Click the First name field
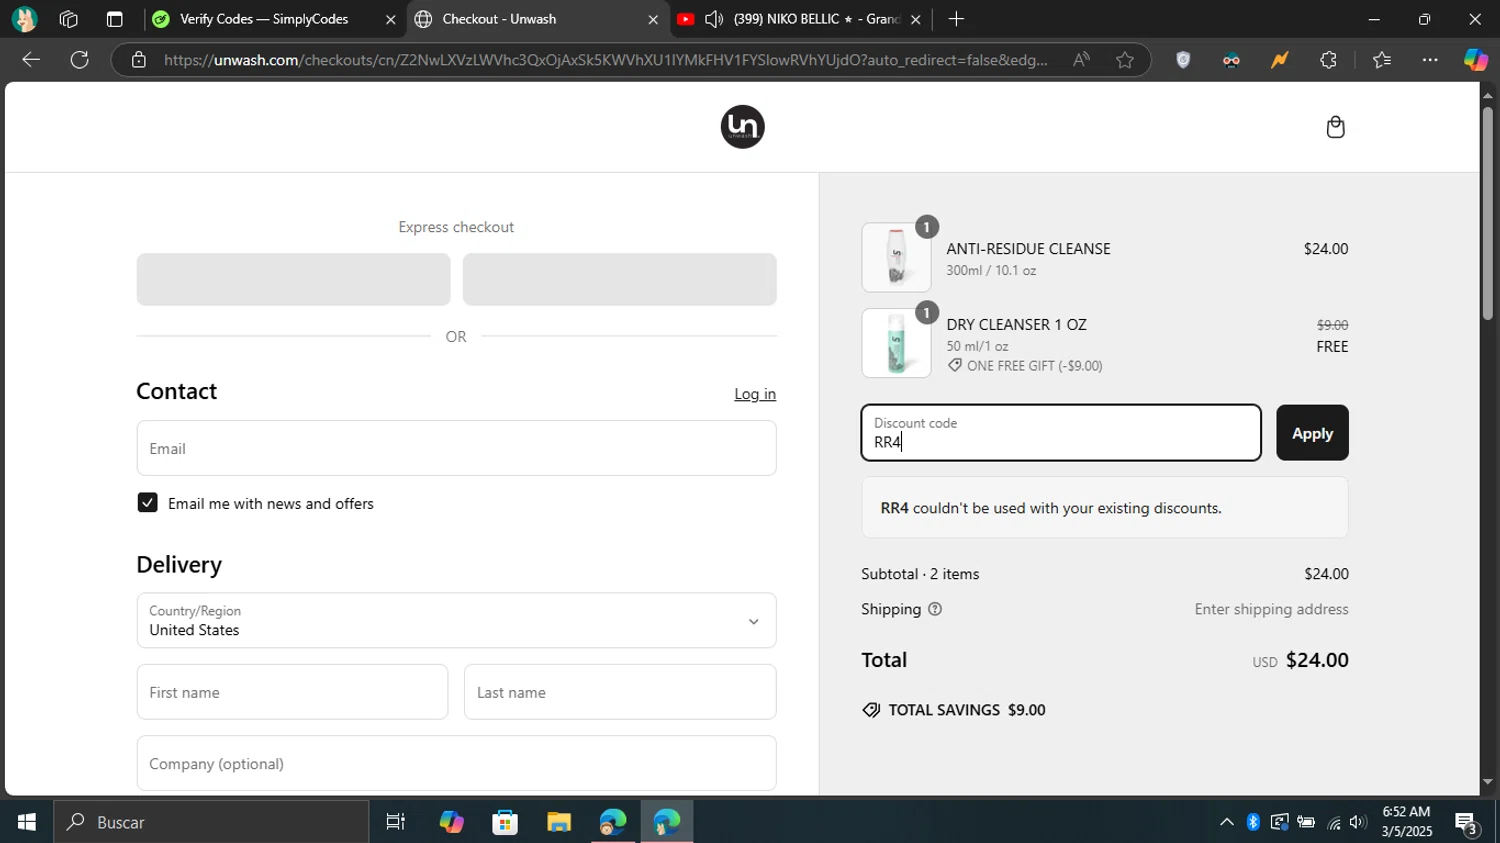Viewport: 1500px width, 843px height. click(x=292, y=692)
